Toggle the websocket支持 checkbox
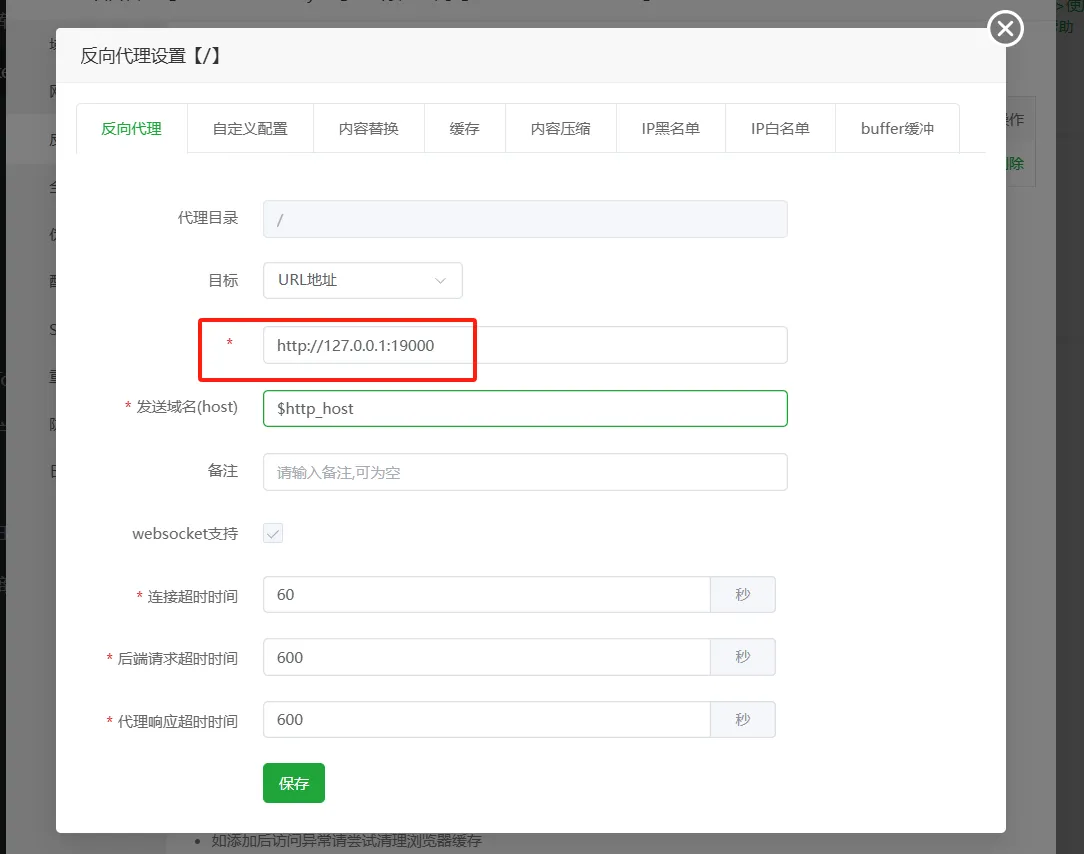 pos(273,533)
